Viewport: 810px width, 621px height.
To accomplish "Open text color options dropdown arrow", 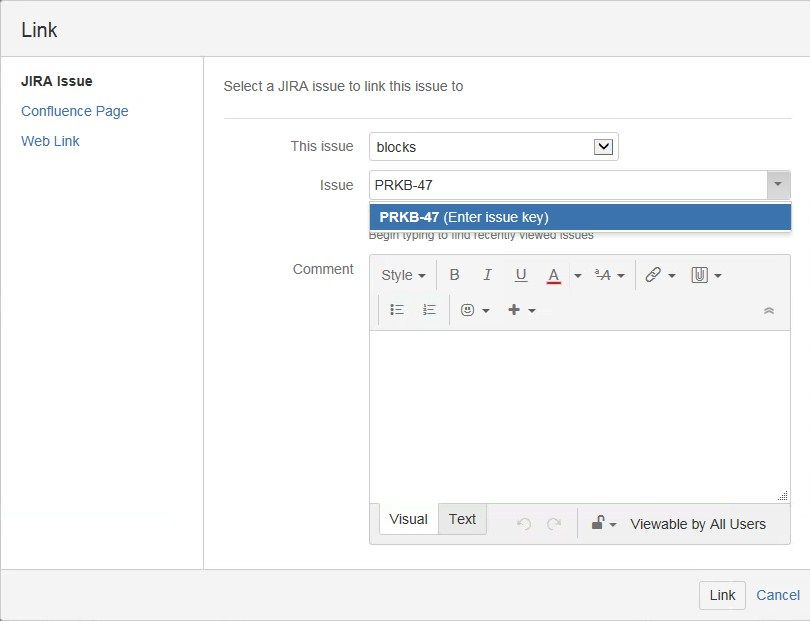I will (x=578, y=276).
